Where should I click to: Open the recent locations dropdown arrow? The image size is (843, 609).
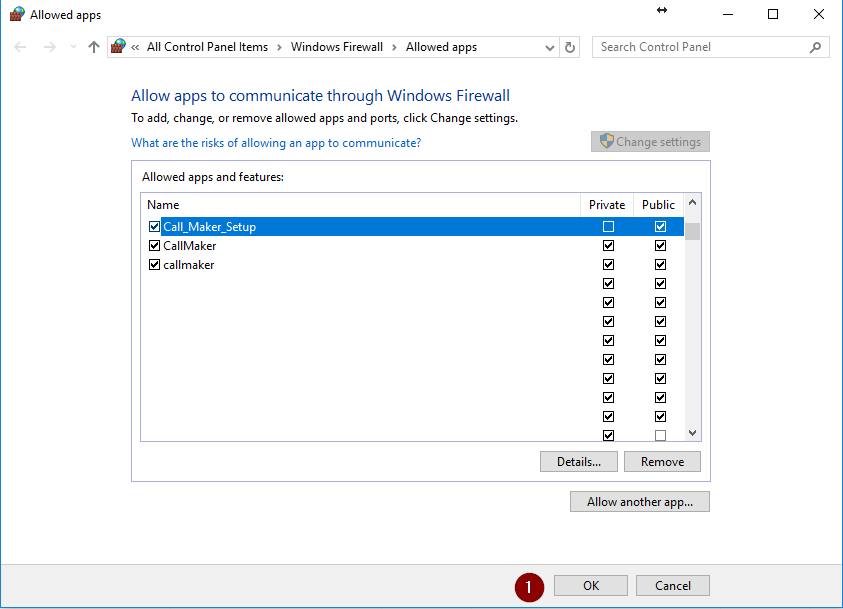[73, 47]
